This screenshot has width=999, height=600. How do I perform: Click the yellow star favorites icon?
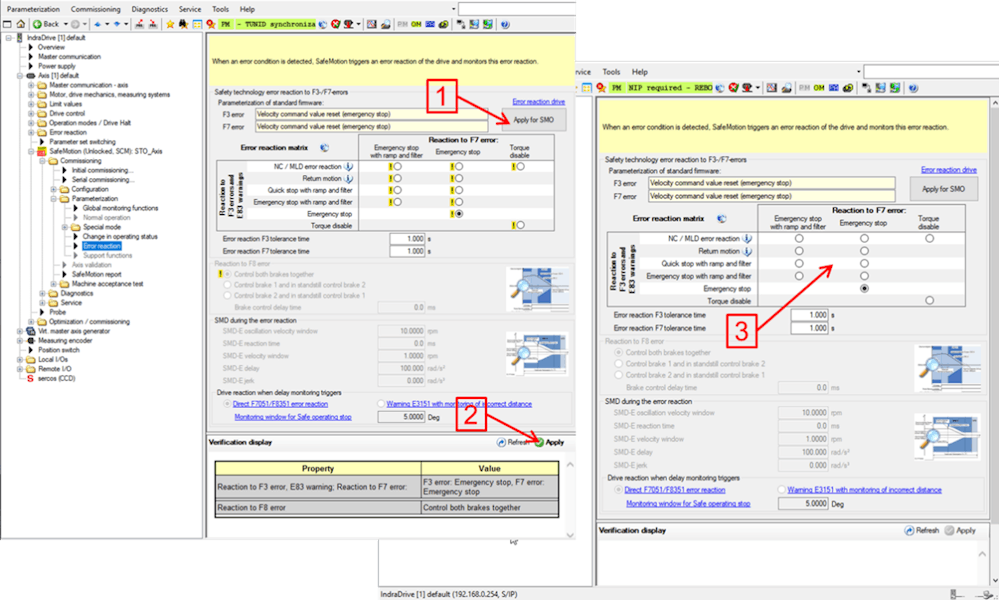click(x=170, y=24)
